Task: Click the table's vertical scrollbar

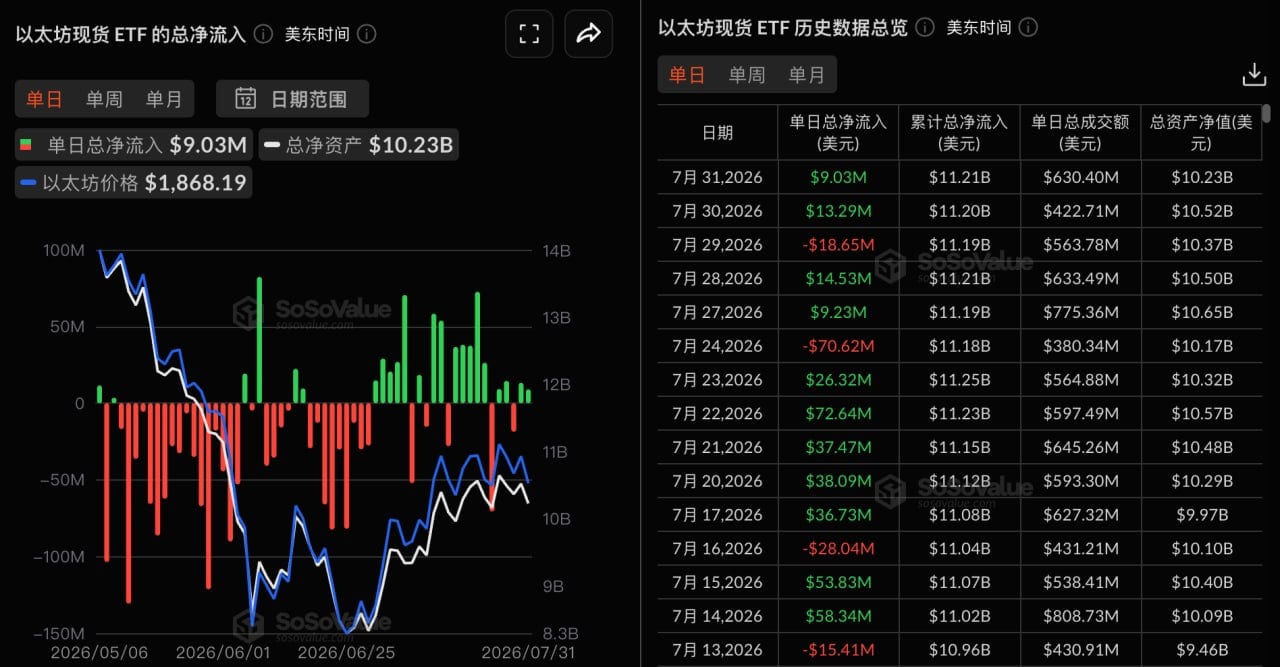Action: pos(1267,113)
